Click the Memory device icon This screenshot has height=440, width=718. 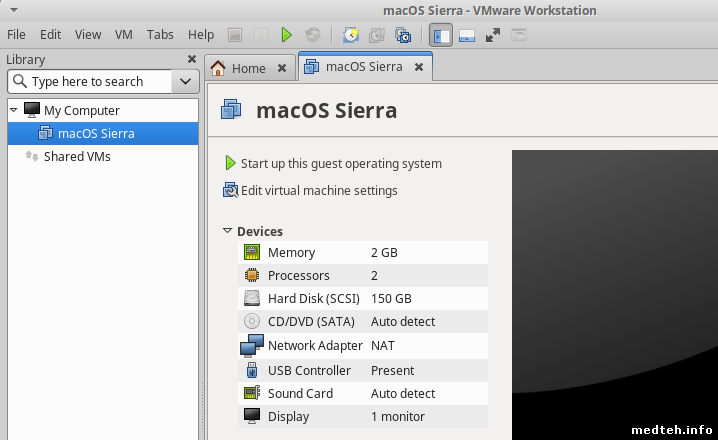tap(252, 252)
